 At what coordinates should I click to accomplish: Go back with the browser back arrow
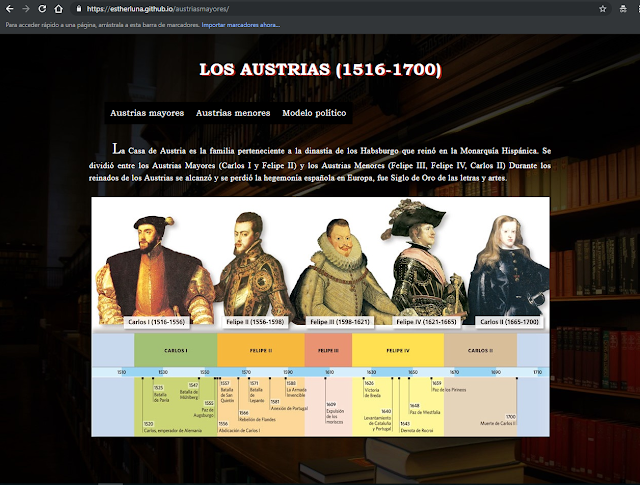(9, 9)
